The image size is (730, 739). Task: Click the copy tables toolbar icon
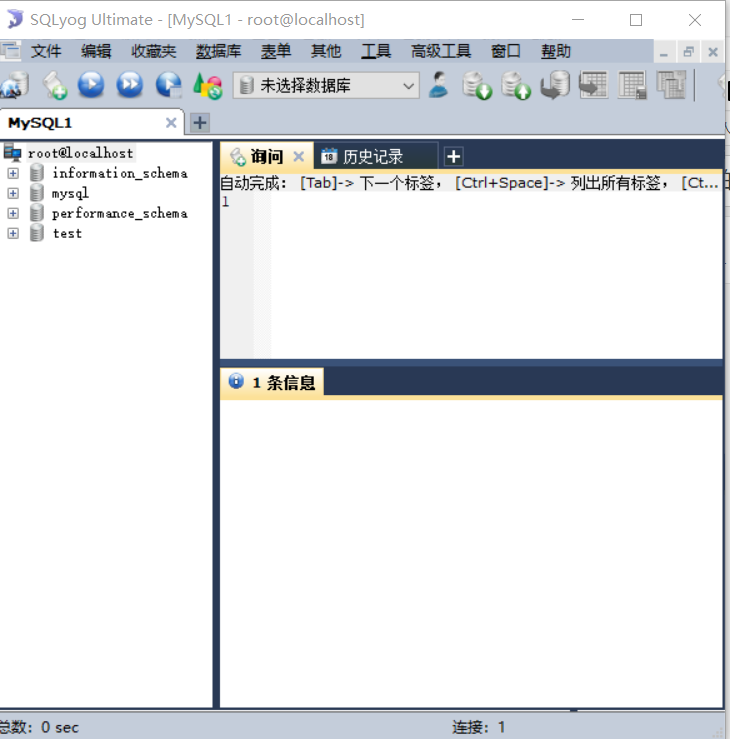click(x=671, y=85)
